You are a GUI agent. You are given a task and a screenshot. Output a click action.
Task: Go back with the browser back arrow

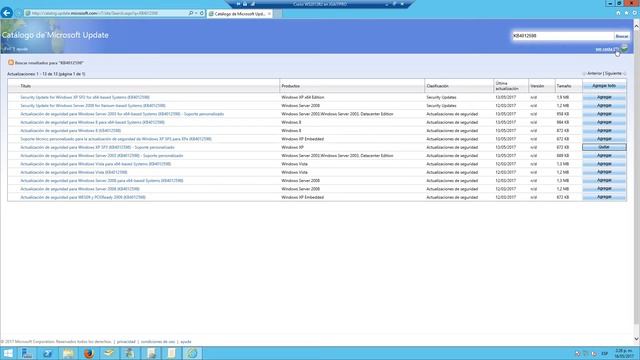pyautogui.click(x=7, y=13)
